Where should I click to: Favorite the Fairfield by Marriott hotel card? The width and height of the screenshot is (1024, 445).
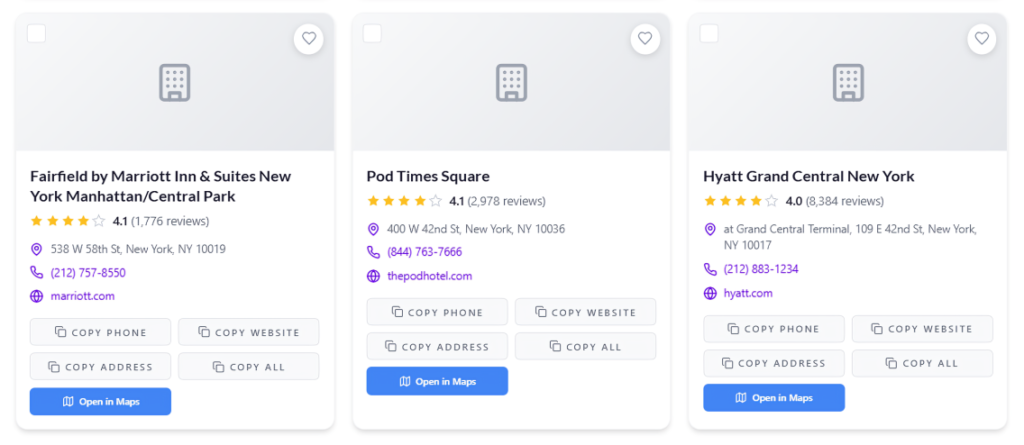pyautogui.click(x=309, y=39)
